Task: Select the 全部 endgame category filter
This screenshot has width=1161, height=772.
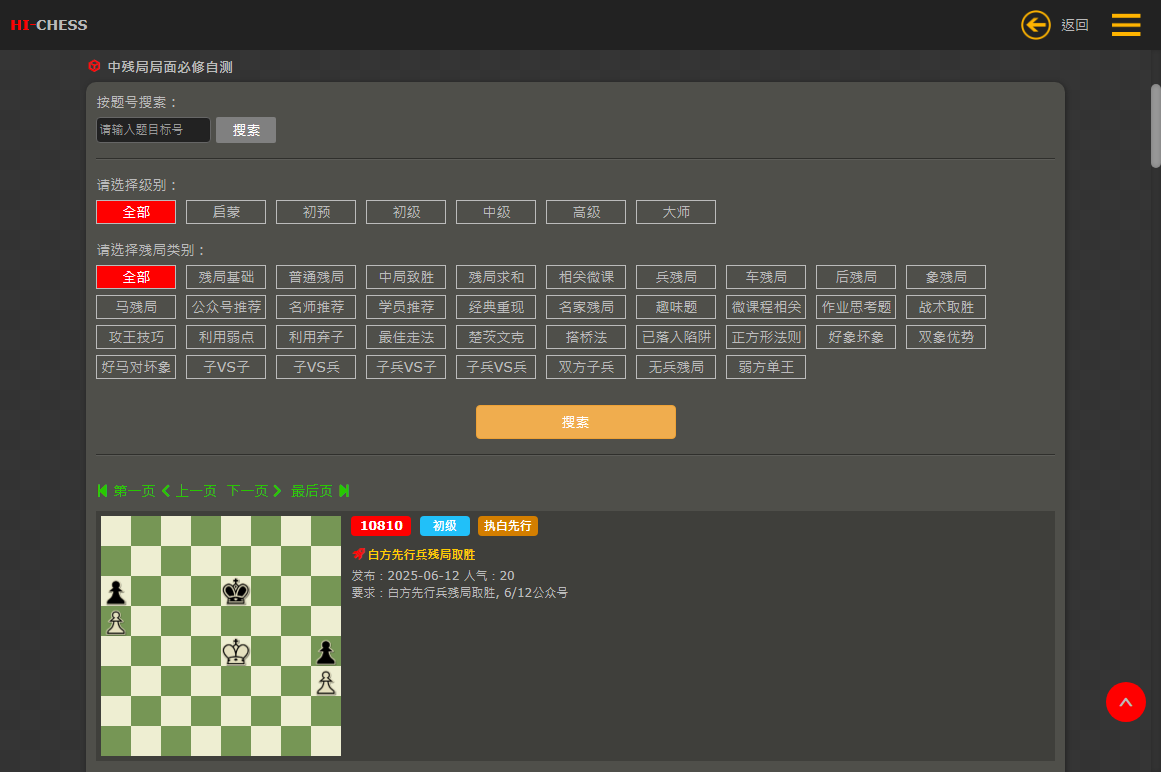Action: click(x=136, y=277)
